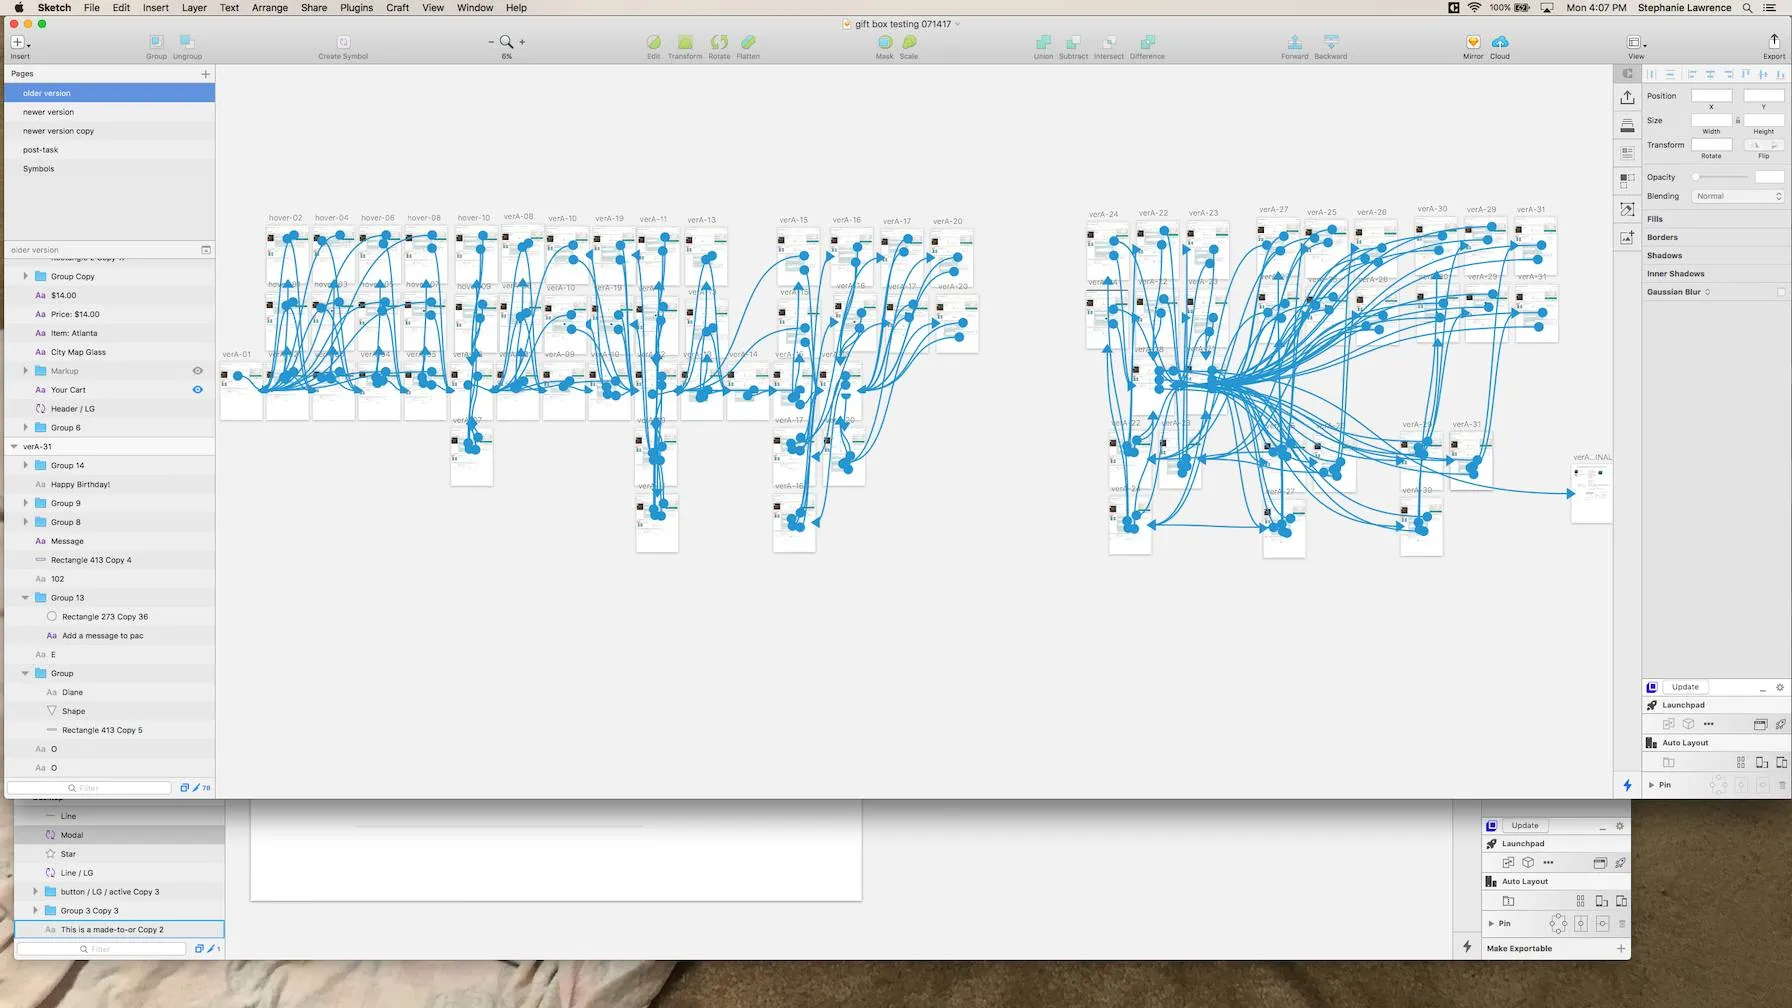Toggle the Gaussian Blur checkbox
Image resolution: width=1792 pixels, height=1008 pixels.
pos(1781,292)
